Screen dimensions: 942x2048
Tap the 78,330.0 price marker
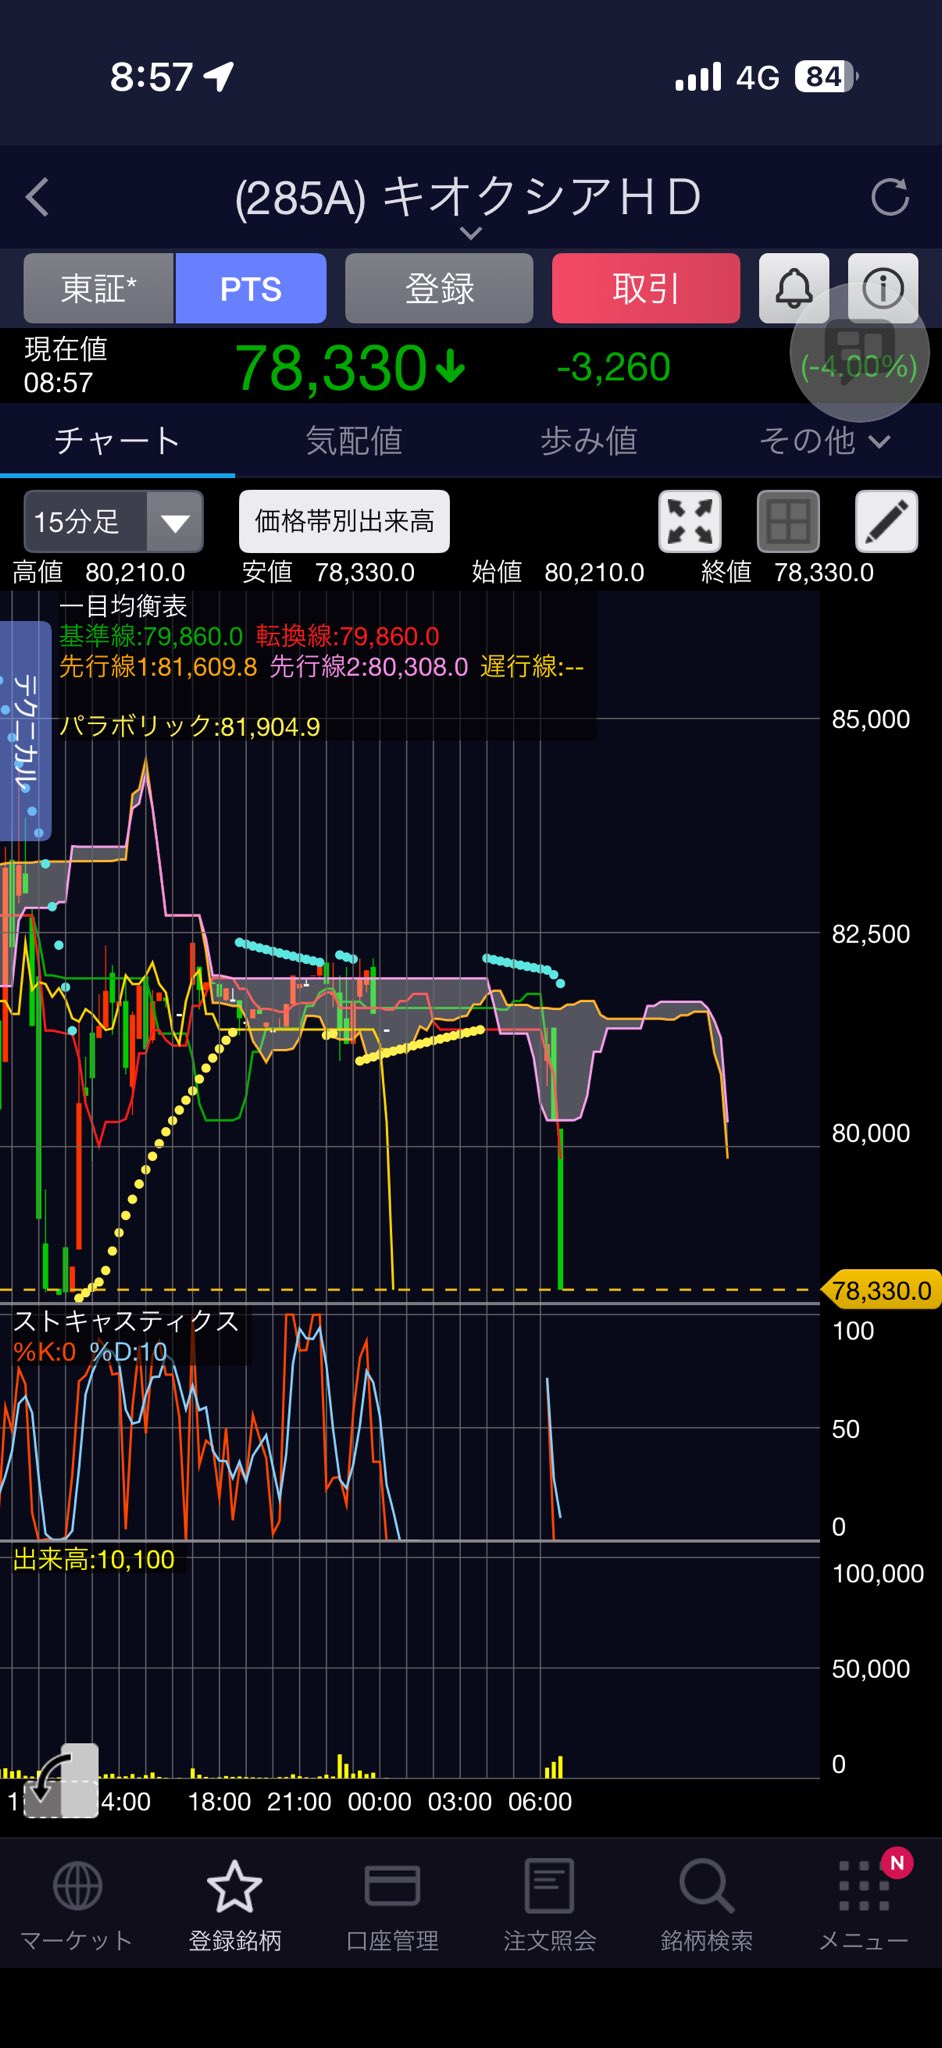pos(881,1290)
